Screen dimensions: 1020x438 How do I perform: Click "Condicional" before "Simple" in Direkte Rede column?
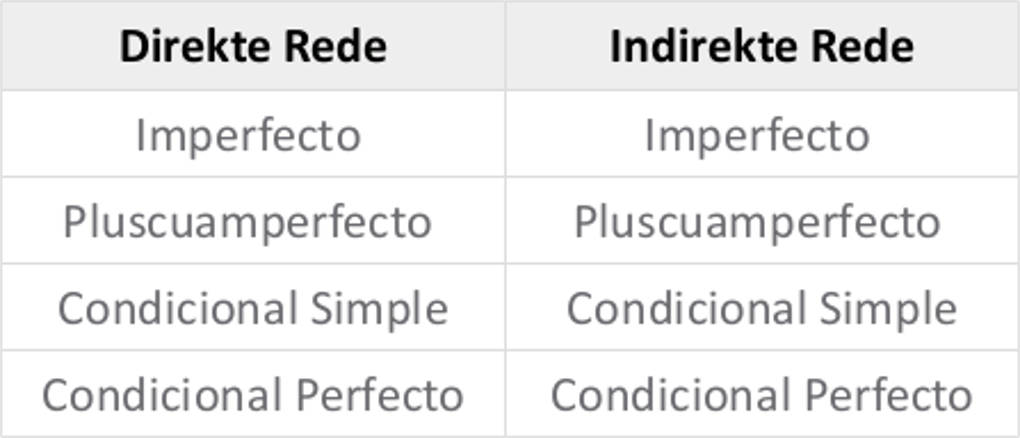[x=177, y=308]
